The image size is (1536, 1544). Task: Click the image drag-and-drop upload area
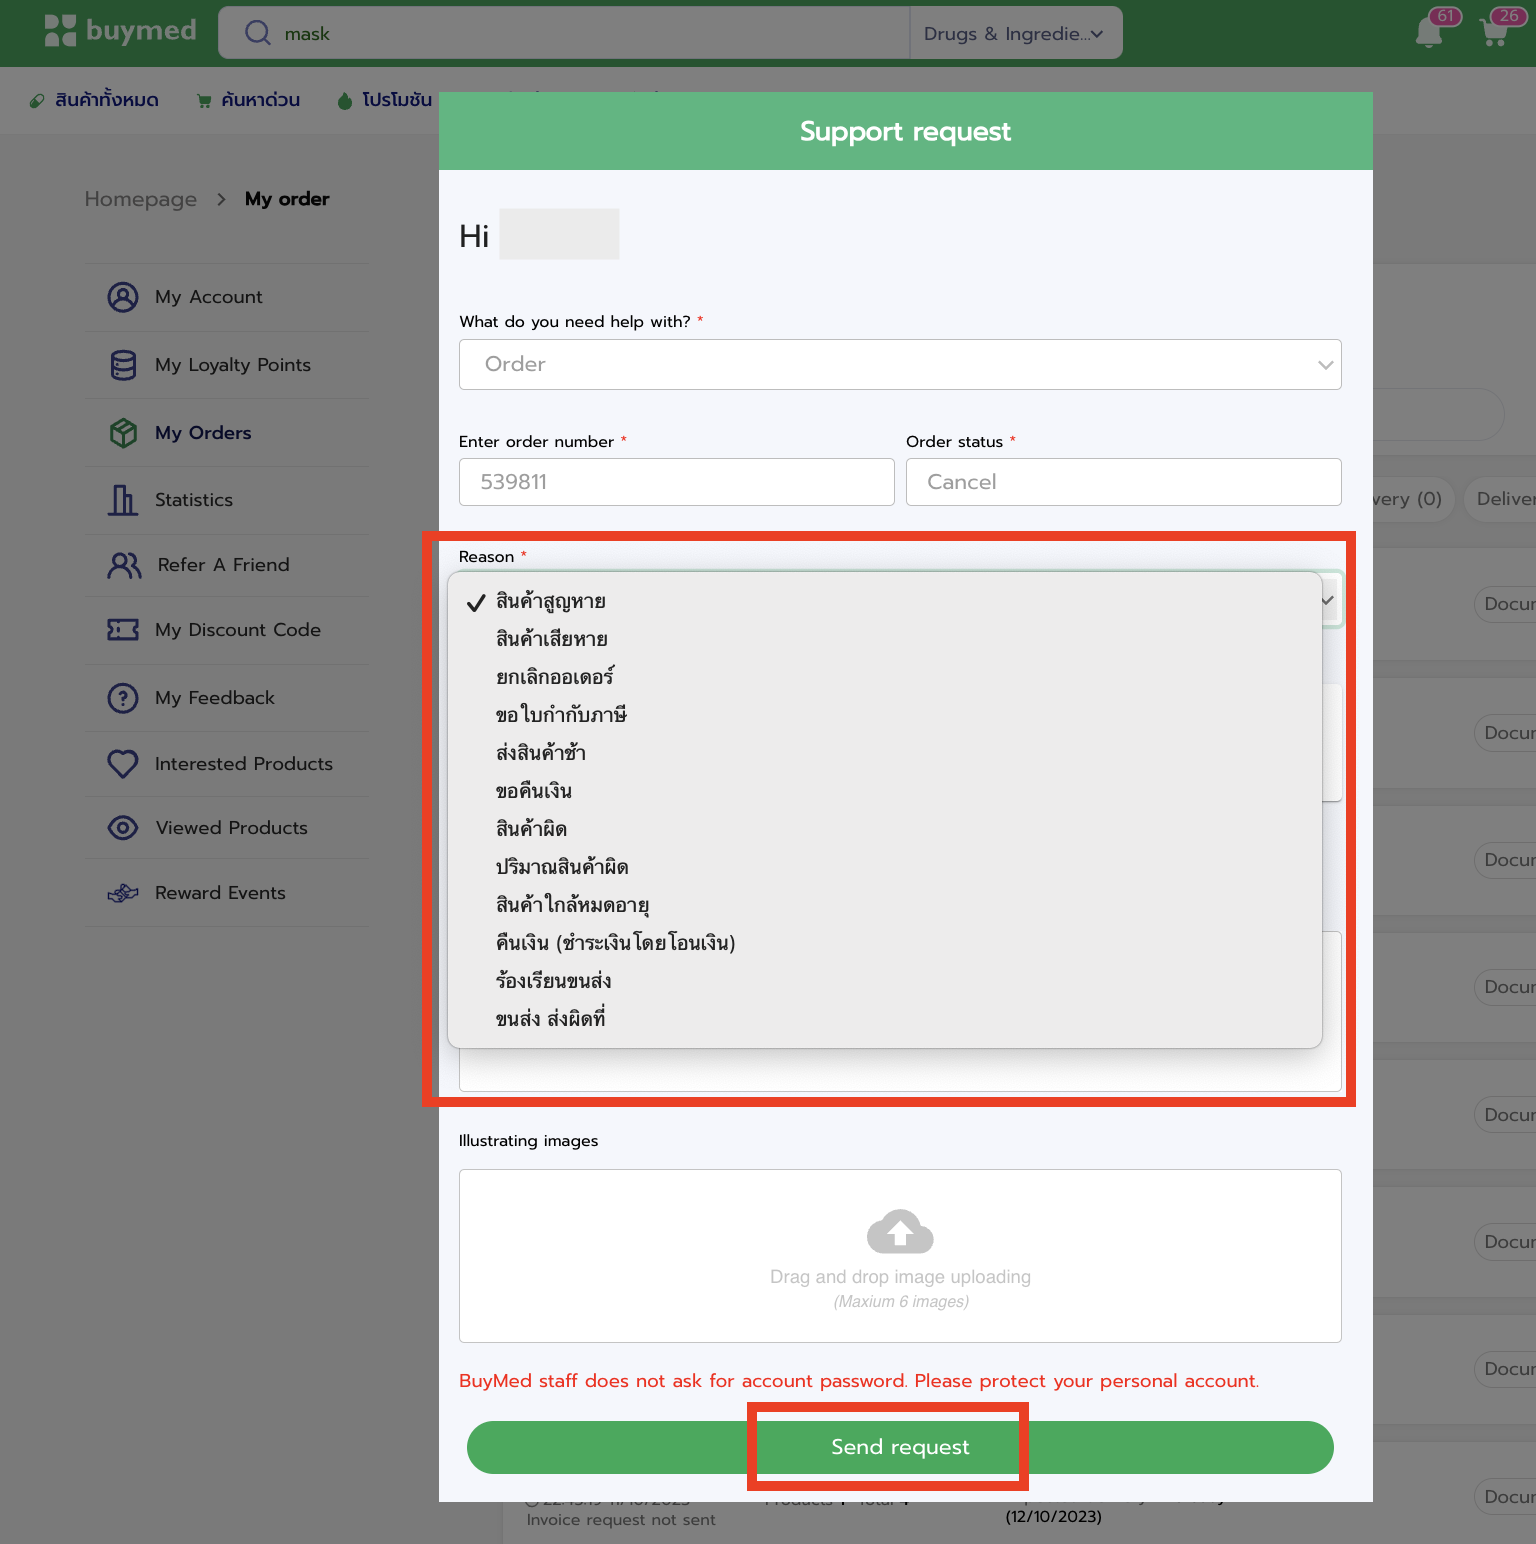coord(900,1256)
